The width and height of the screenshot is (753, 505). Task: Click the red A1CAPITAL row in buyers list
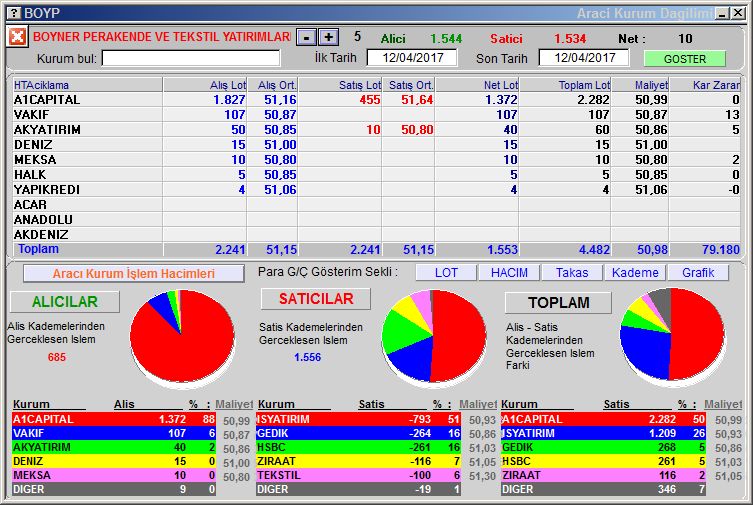(114, 419)
